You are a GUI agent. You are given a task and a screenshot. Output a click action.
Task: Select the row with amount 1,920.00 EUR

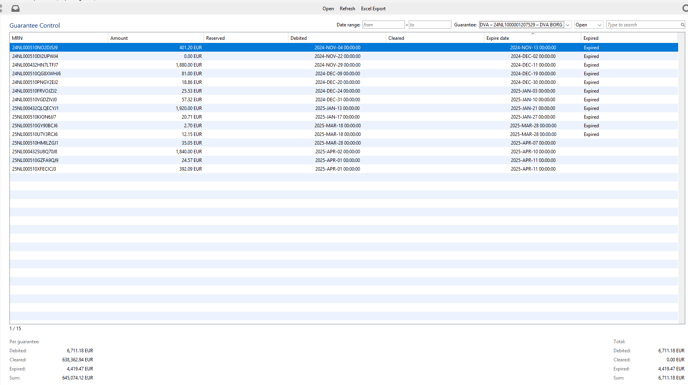pos(344,108)
